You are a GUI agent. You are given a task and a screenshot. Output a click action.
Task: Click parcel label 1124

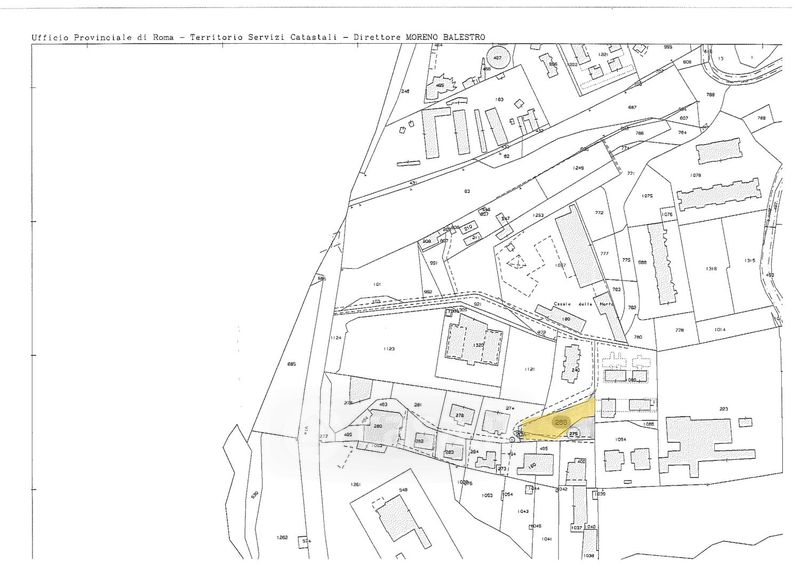(x=336, y=338)
